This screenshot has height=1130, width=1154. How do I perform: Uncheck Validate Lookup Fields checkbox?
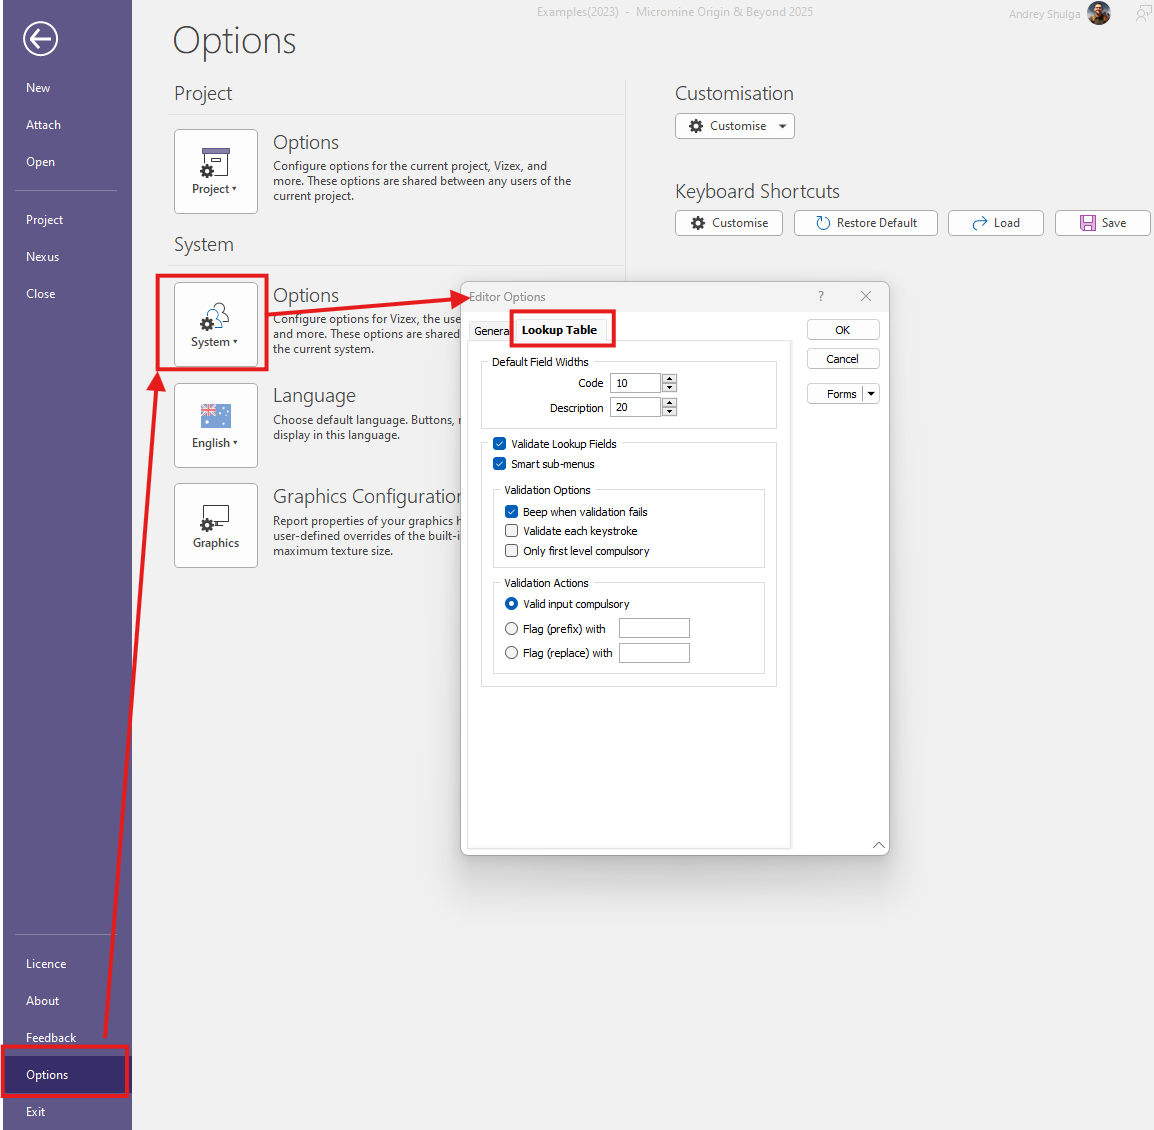(499, 444)
